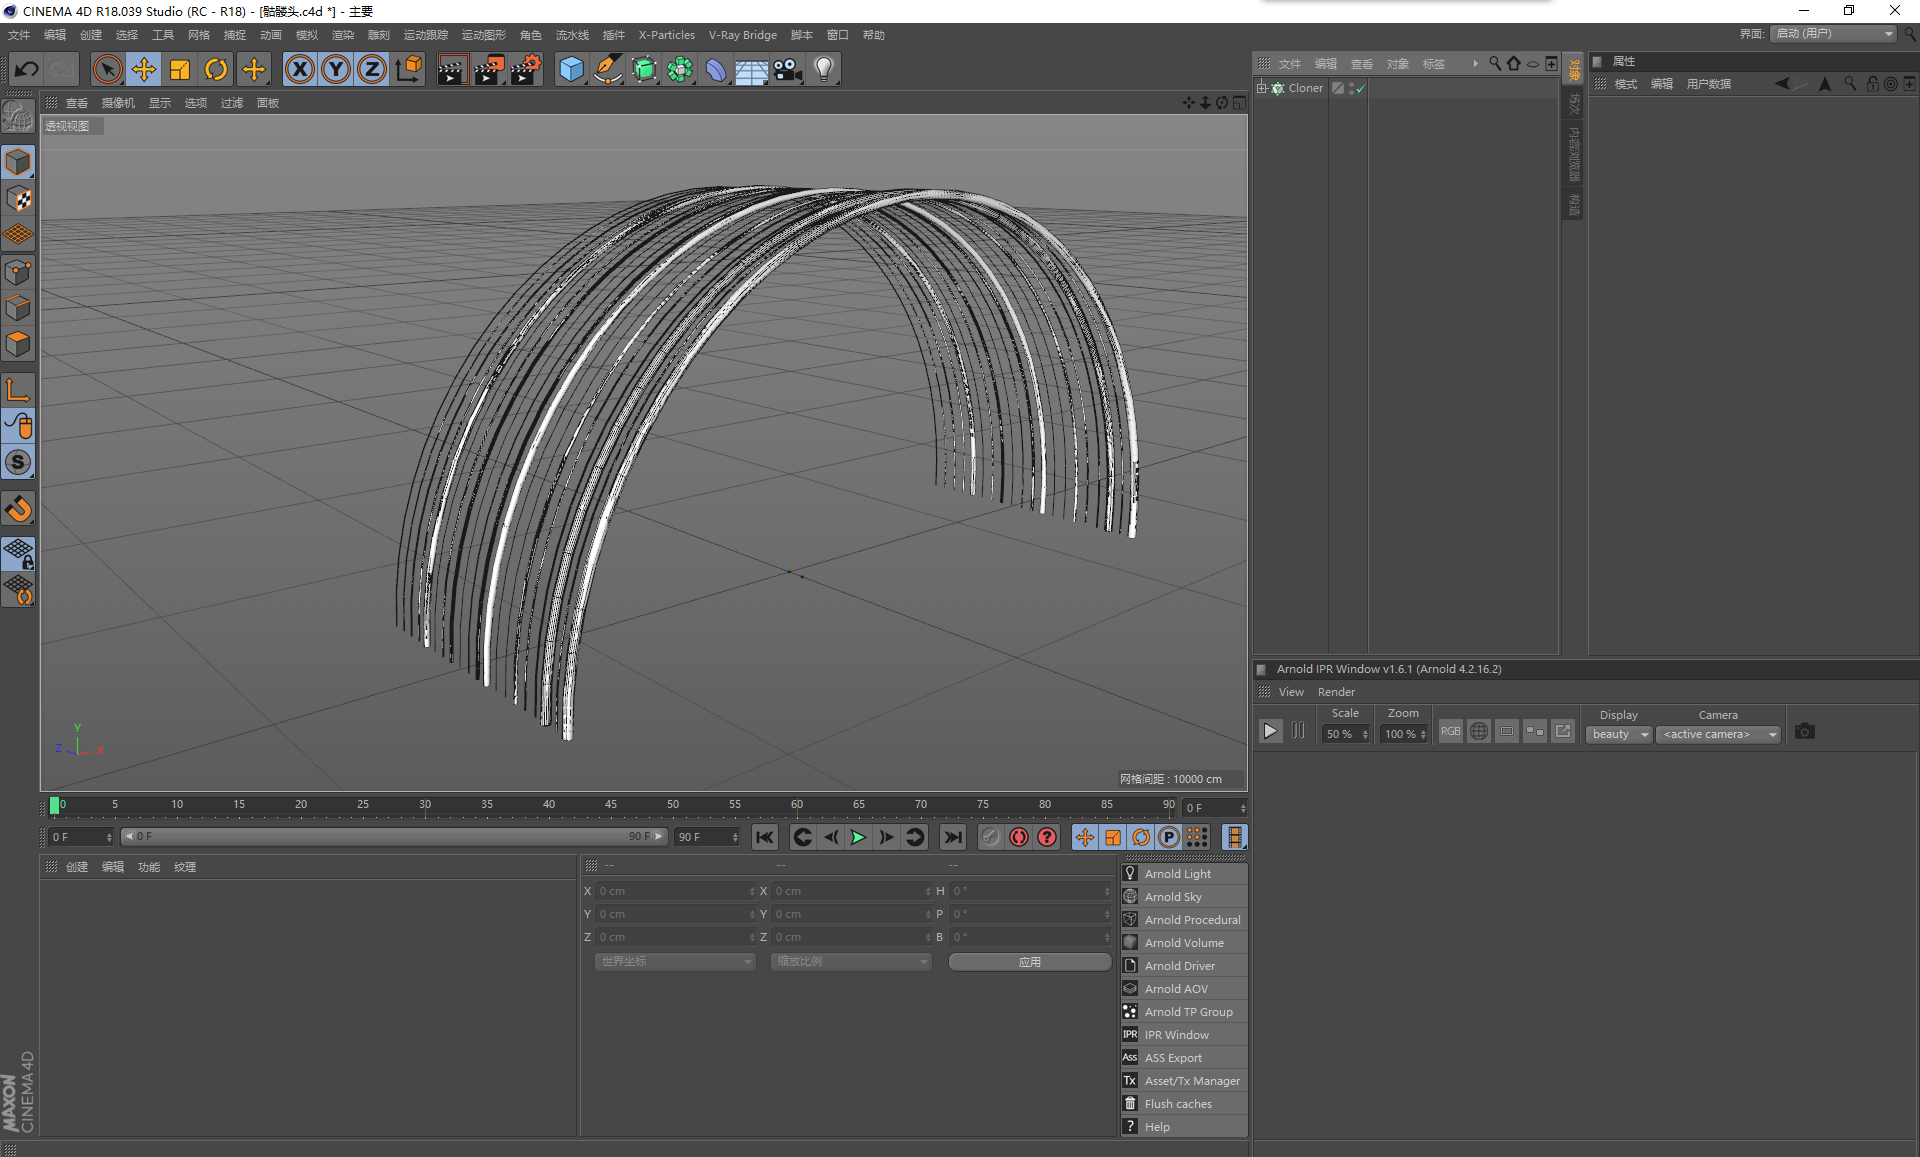Open Edit Render Settings clapperboard gear icon
Viewport: 1920px width, 1157px height.
point(526,69)
